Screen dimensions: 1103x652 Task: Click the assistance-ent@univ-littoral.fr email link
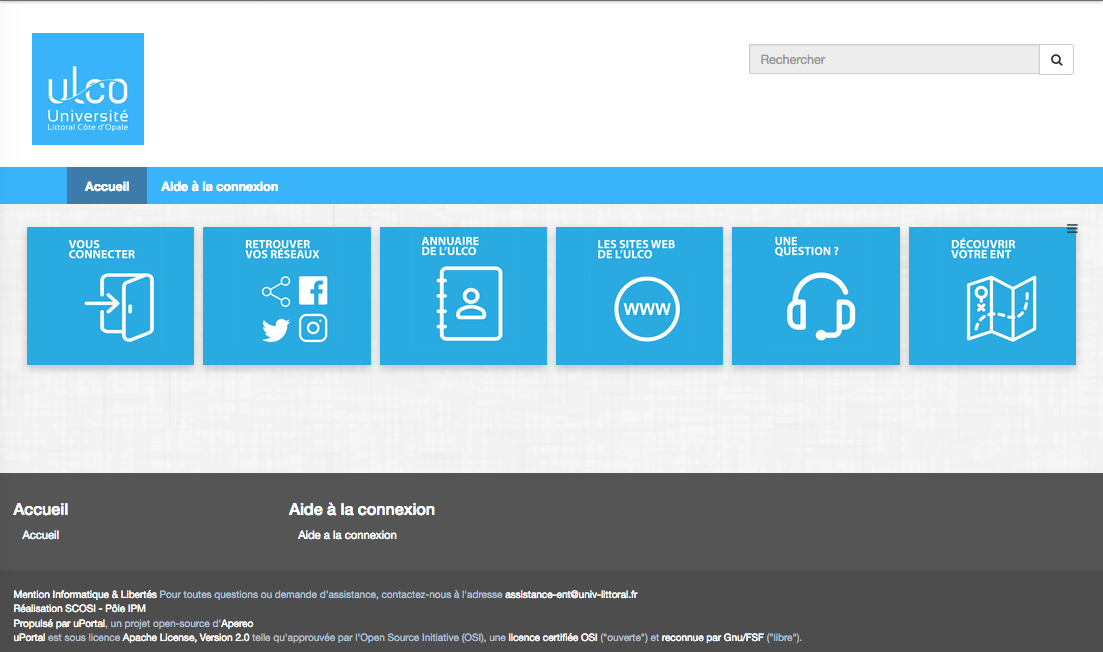click(x=571, y=594)
